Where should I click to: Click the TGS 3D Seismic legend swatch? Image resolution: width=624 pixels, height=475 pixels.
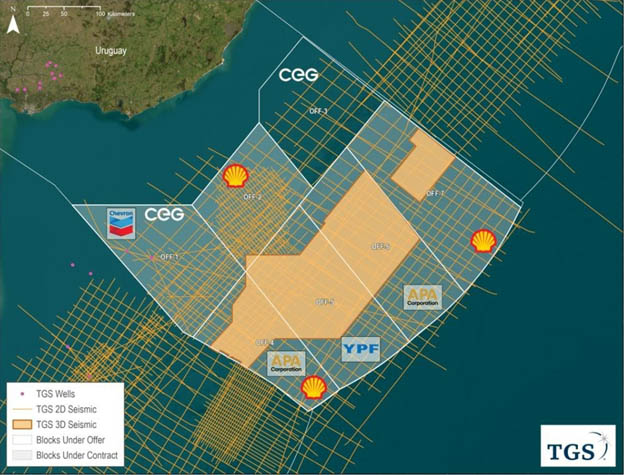22,424
